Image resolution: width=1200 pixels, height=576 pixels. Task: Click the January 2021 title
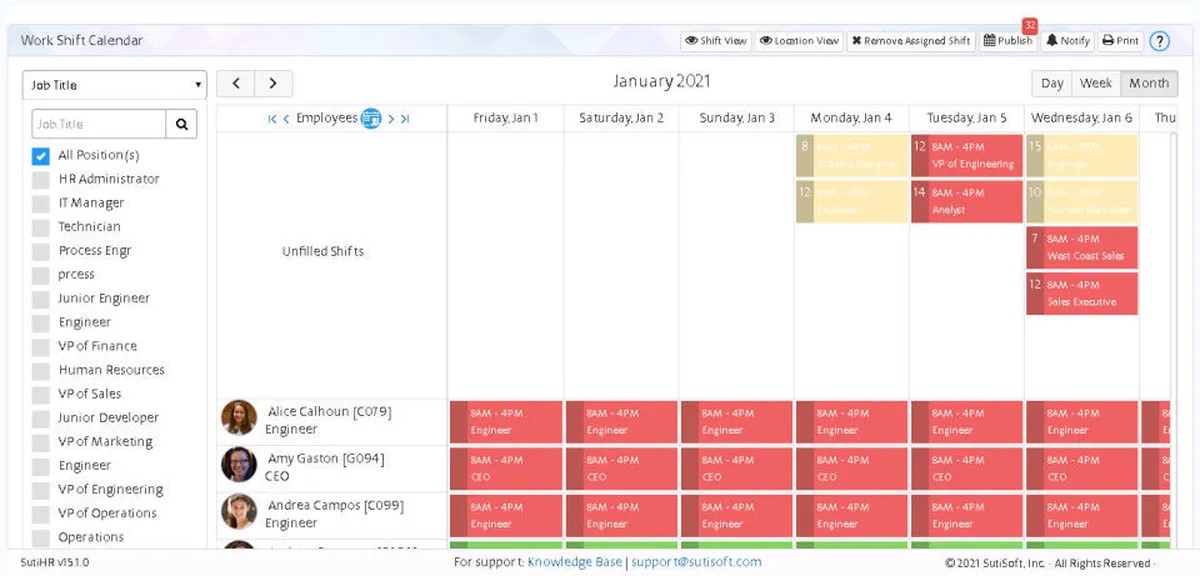[x=662, y=81]
